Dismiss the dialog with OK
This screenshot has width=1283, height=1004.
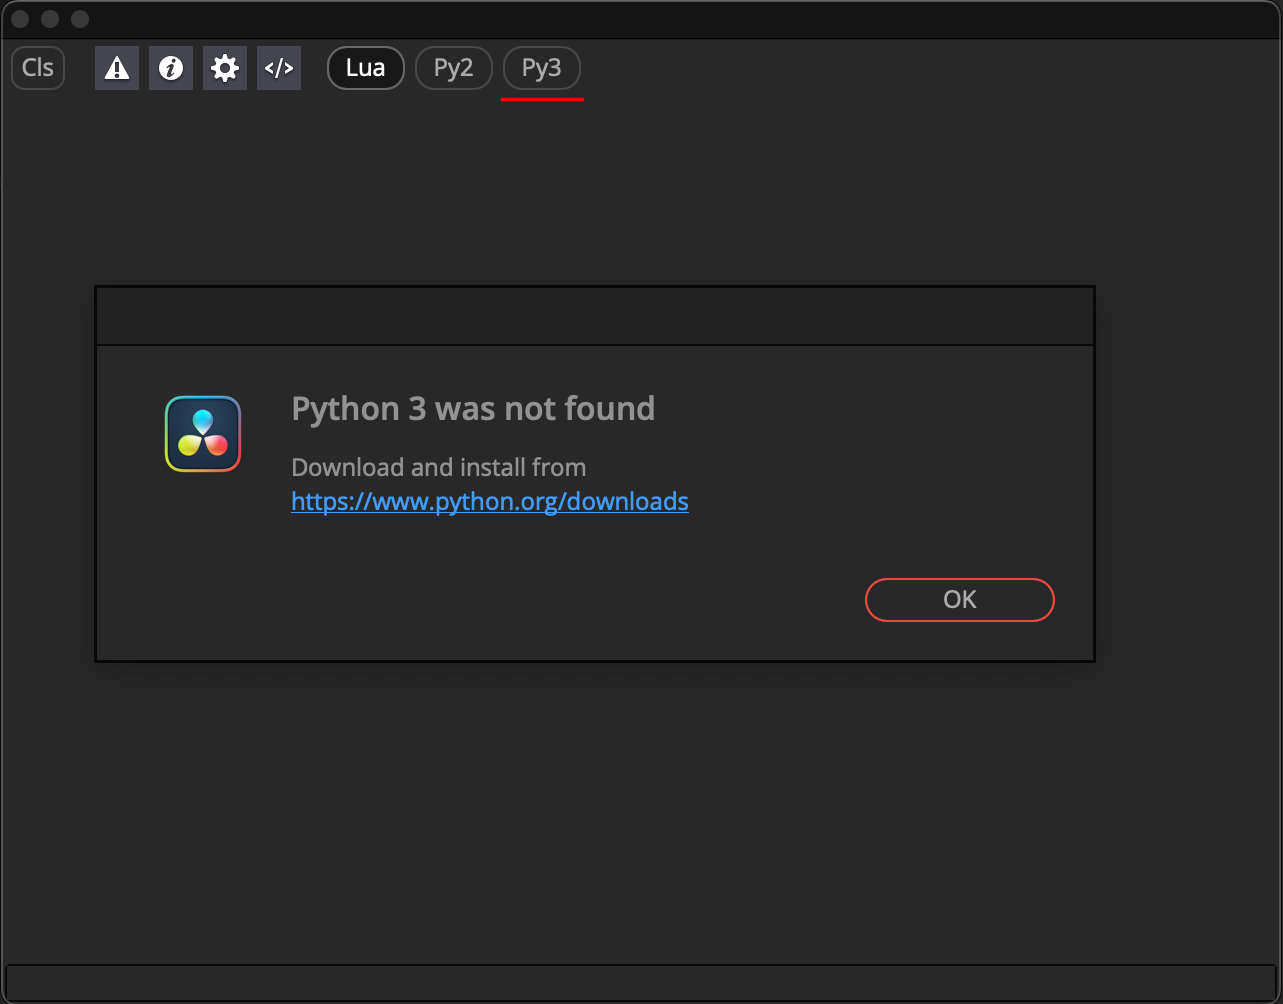pos(960,600)
